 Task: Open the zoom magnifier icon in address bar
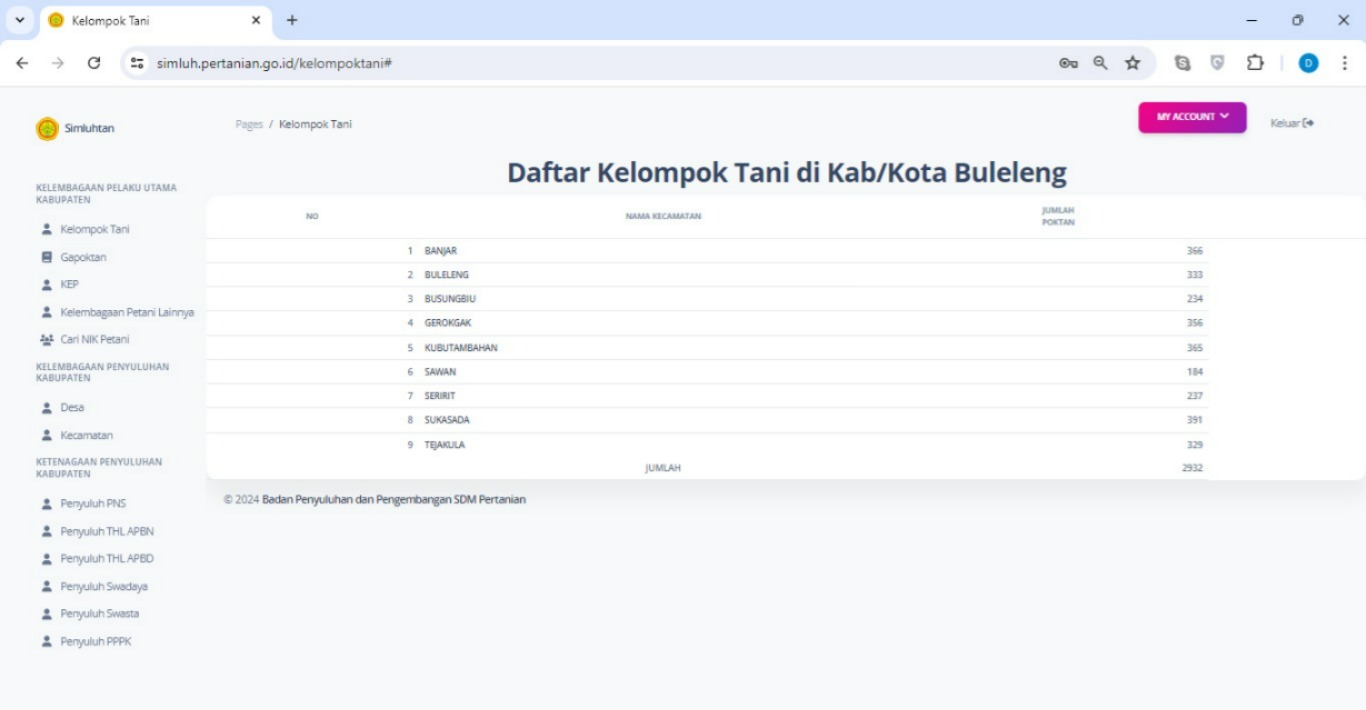point(1100,63)
